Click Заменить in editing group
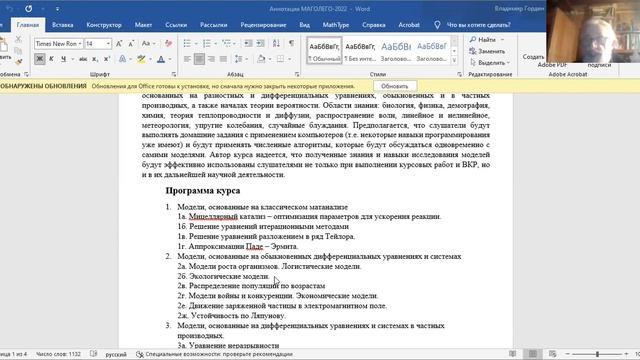The width and height of the screenshot is (640, 360). click(x=487, y=51)
